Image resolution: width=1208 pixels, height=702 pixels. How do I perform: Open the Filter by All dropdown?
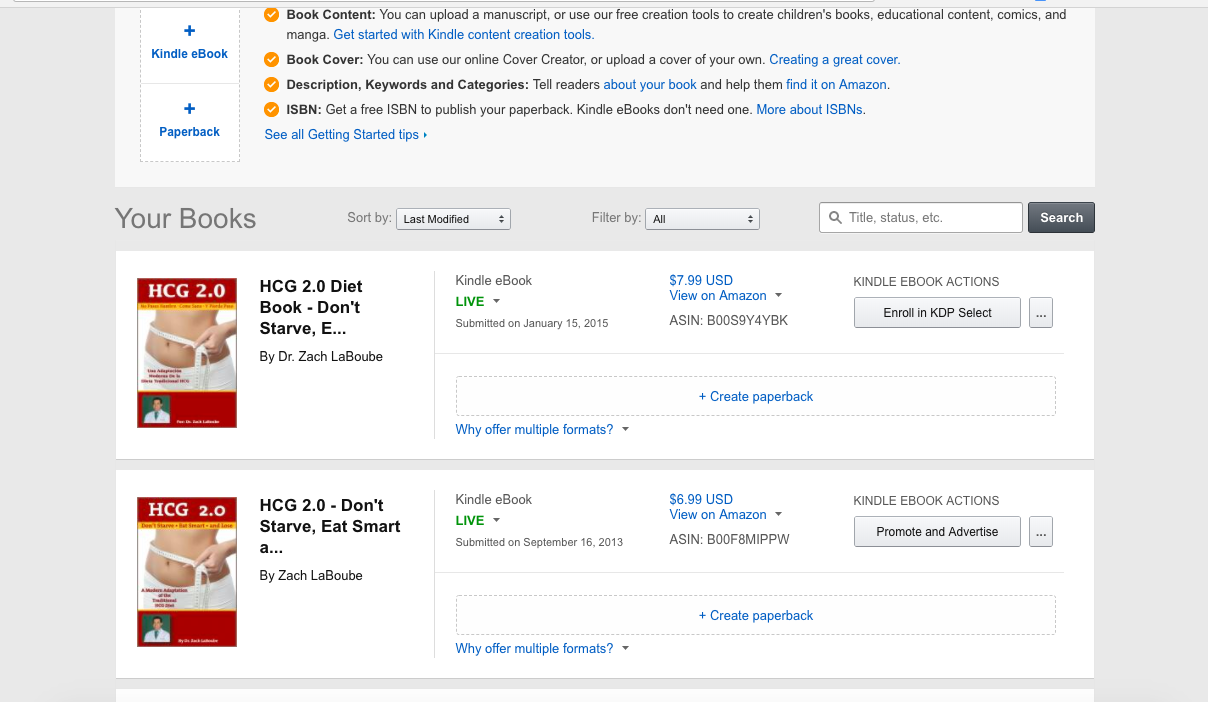(x=703, y=219)
